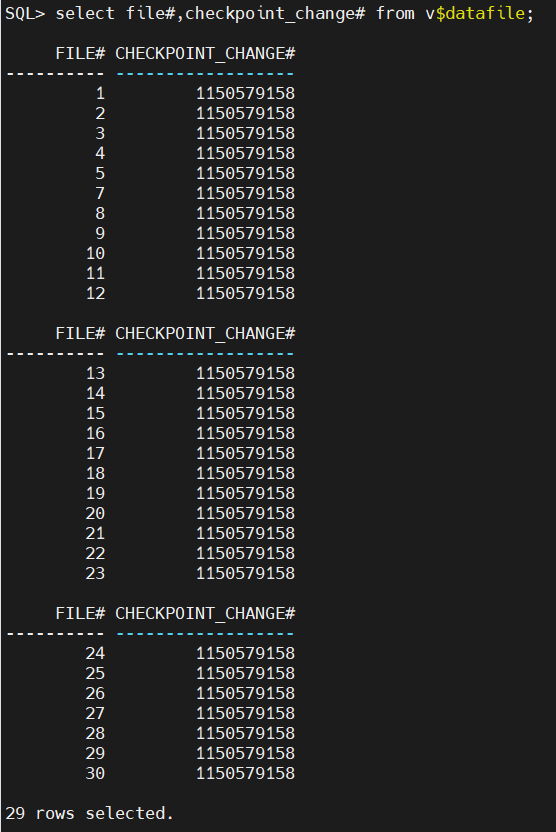Click file number 23 in output
This screenshot has width=556, height=832.
coord(95,574)
